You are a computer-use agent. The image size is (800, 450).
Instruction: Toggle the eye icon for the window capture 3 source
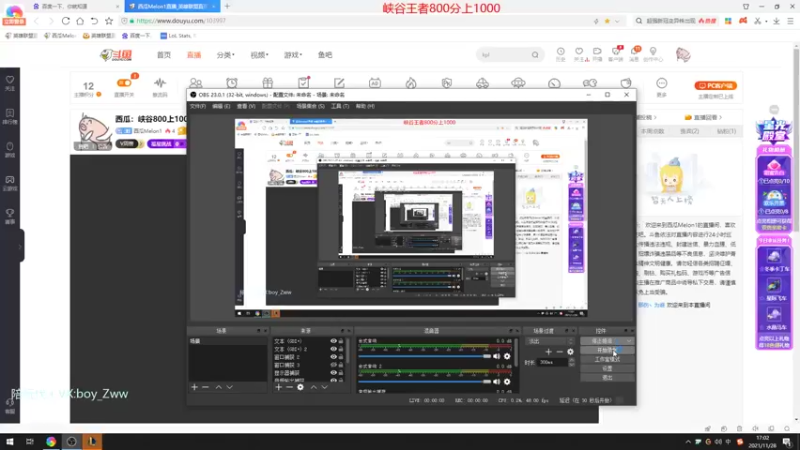pyautogui.click(x=333, y=365)
